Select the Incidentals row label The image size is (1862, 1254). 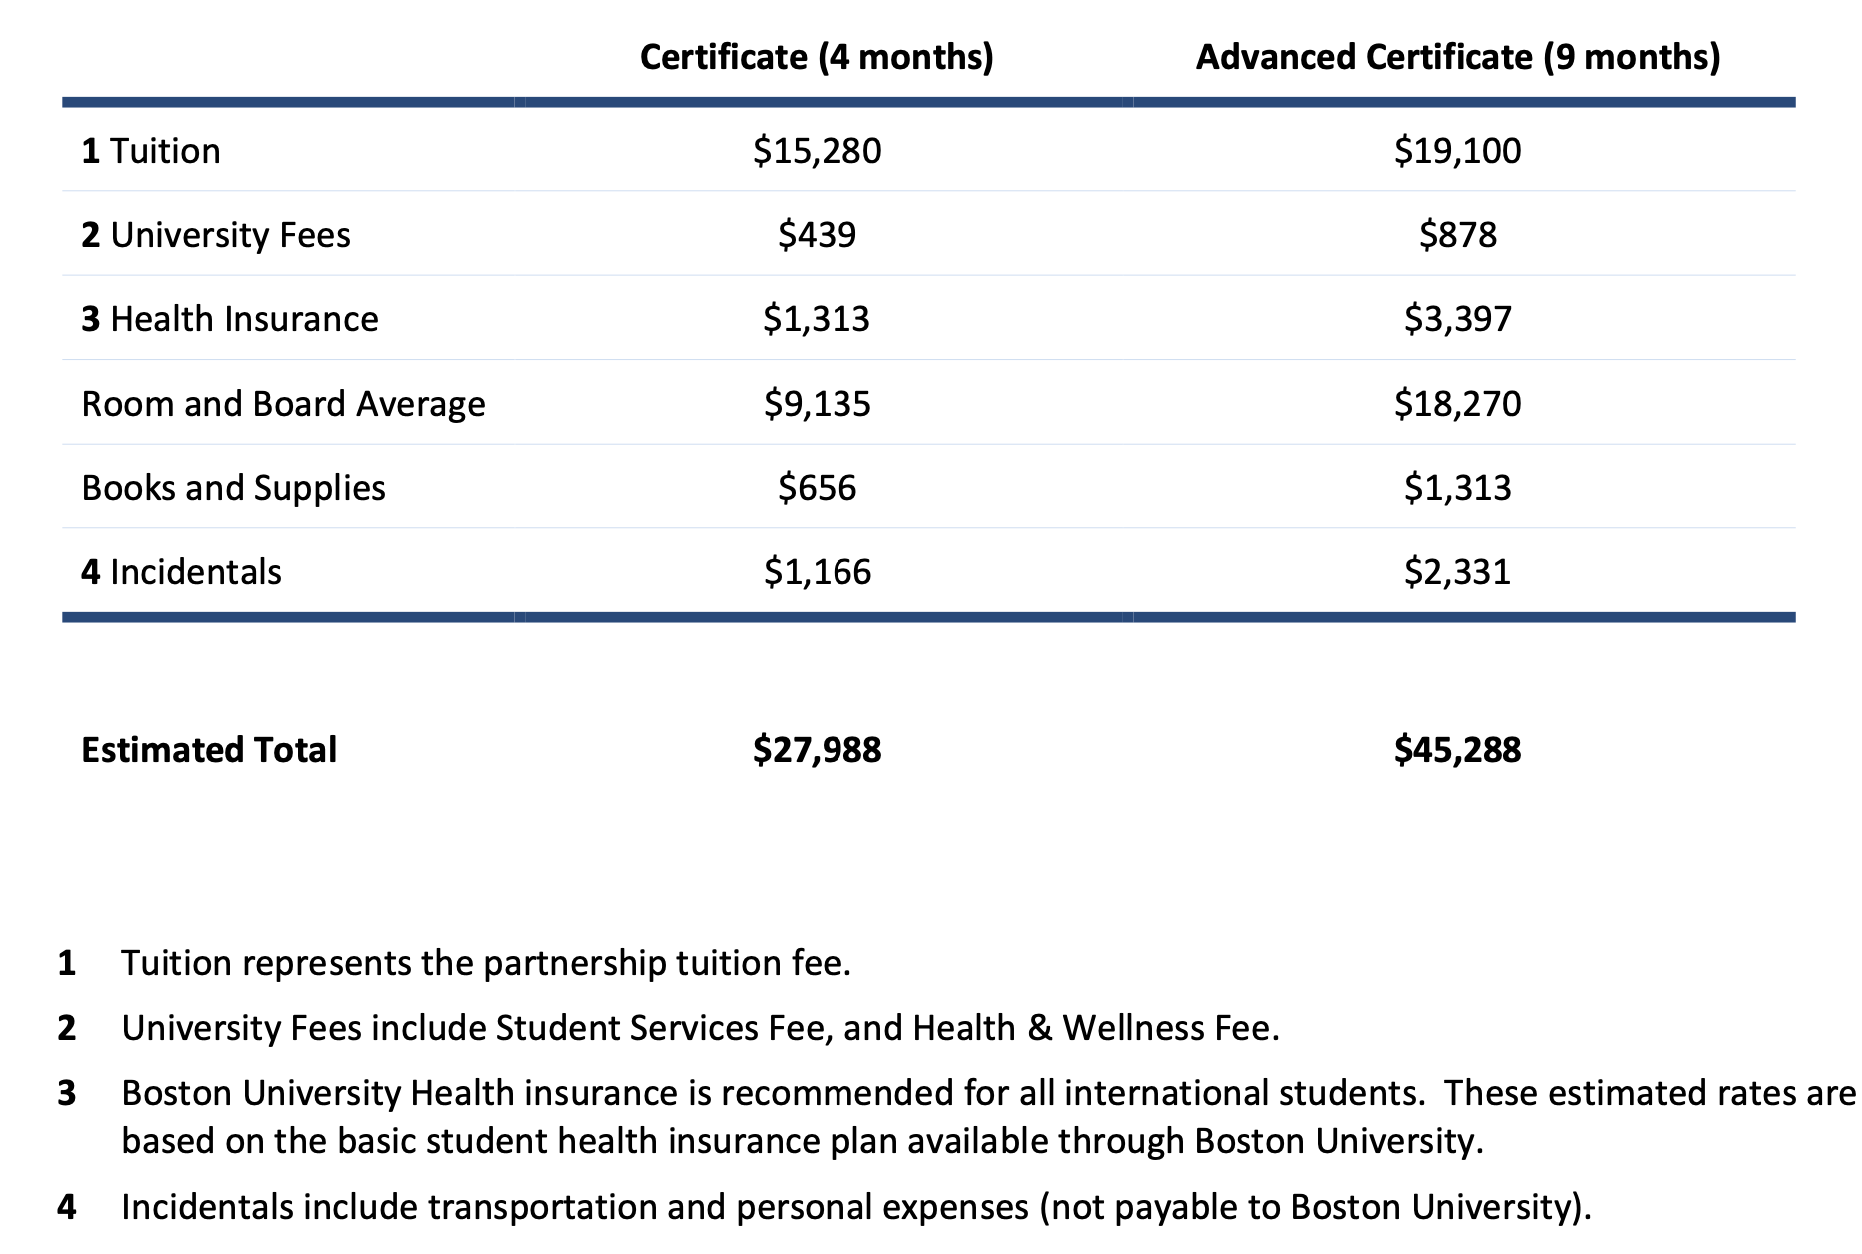(182, 572)
